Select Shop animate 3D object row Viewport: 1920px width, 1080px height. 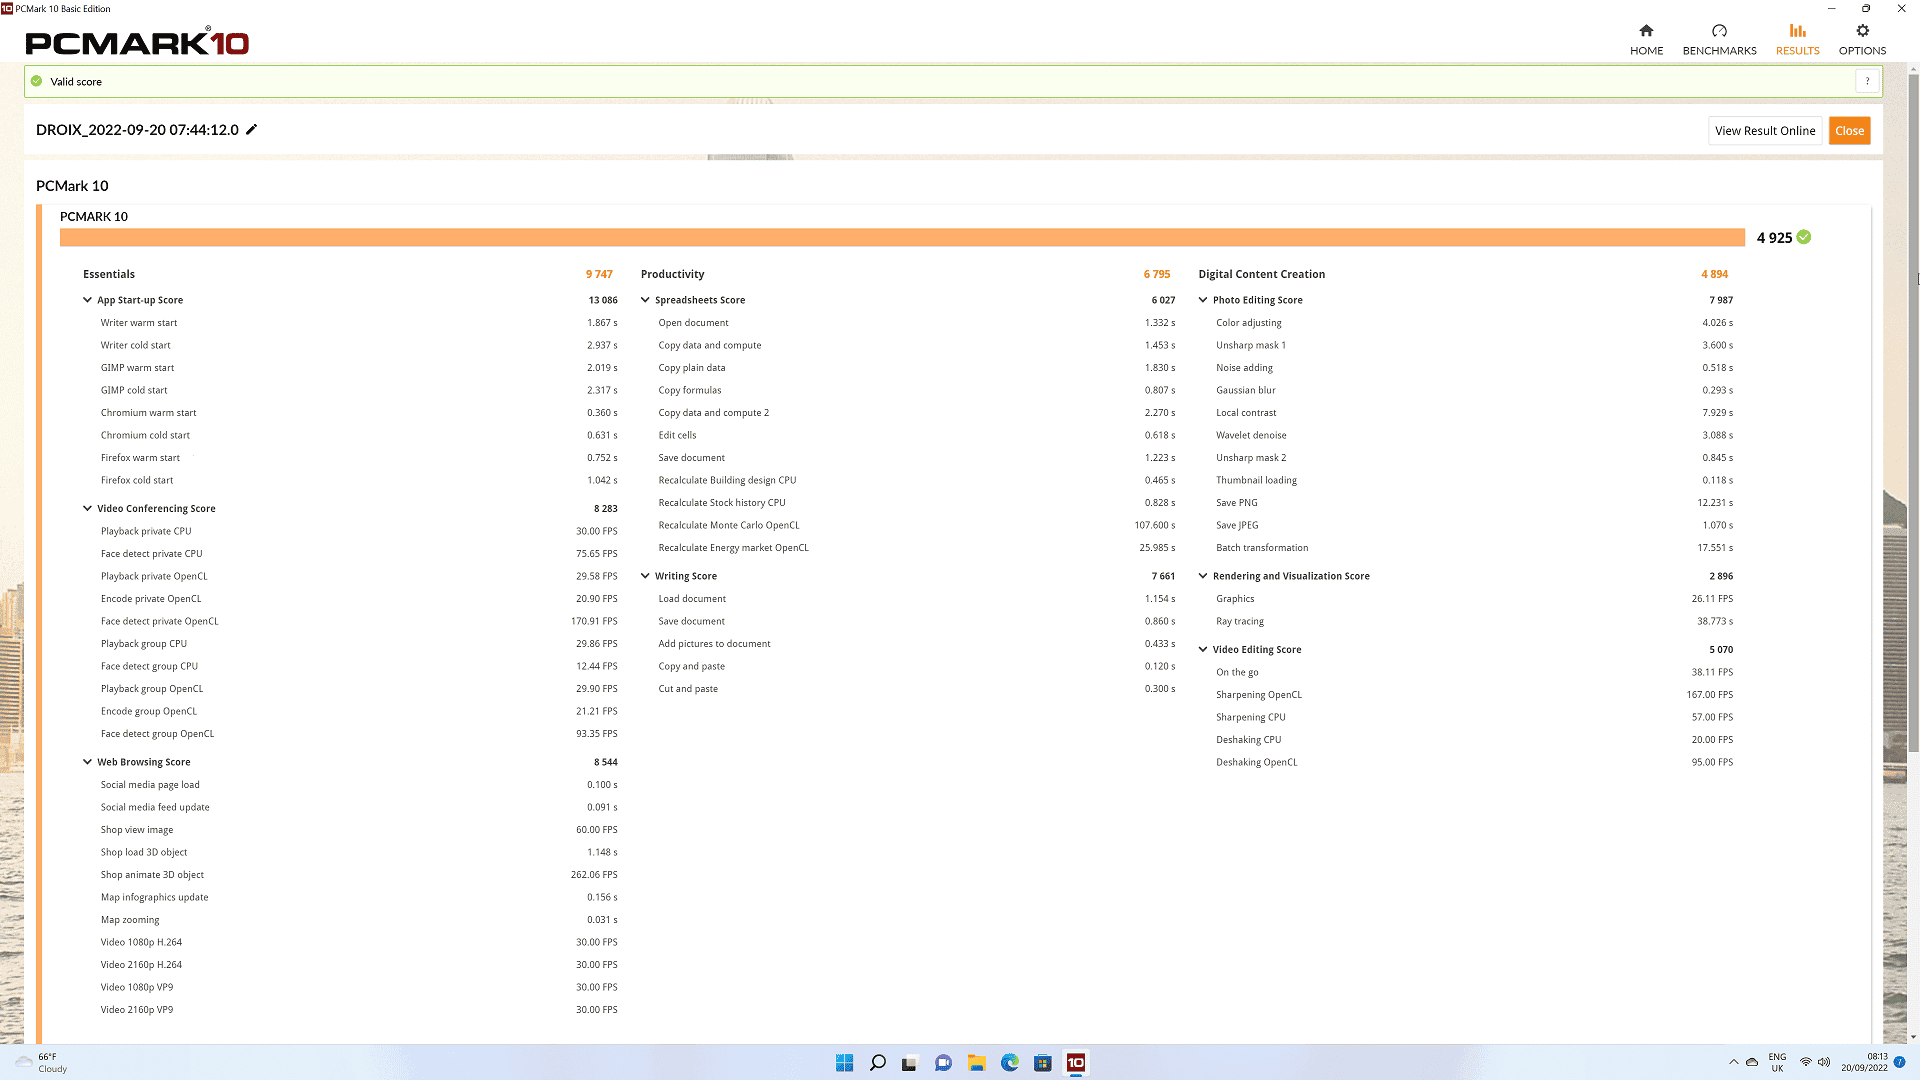click(358, 875)
